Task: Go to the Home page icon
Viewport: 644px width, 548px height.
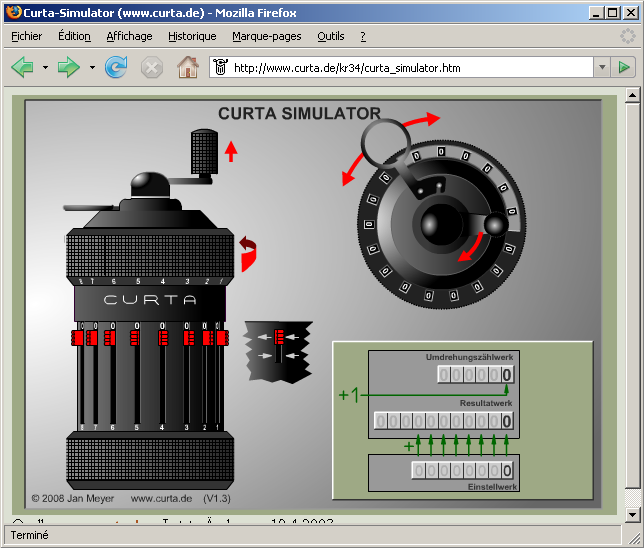Action: (188, 67)
